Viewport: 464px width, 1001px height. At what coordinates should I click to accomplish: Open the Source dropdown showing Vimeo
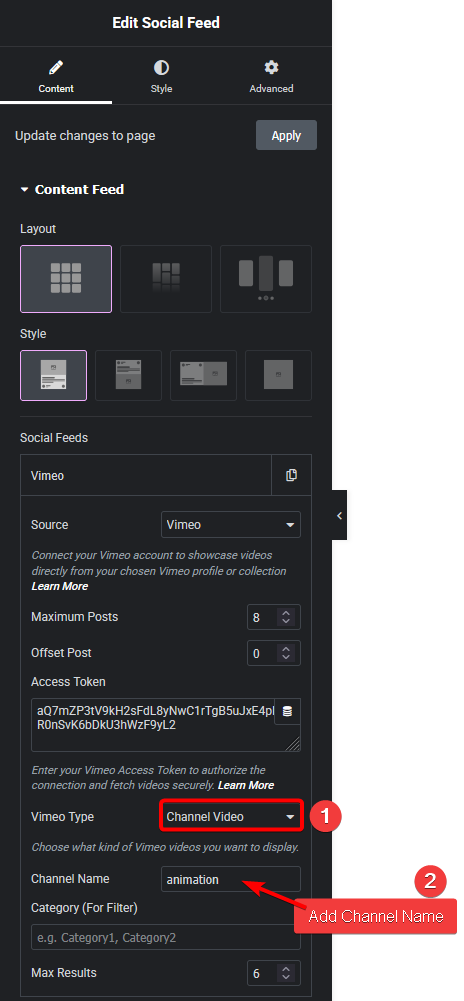(230, 525)
